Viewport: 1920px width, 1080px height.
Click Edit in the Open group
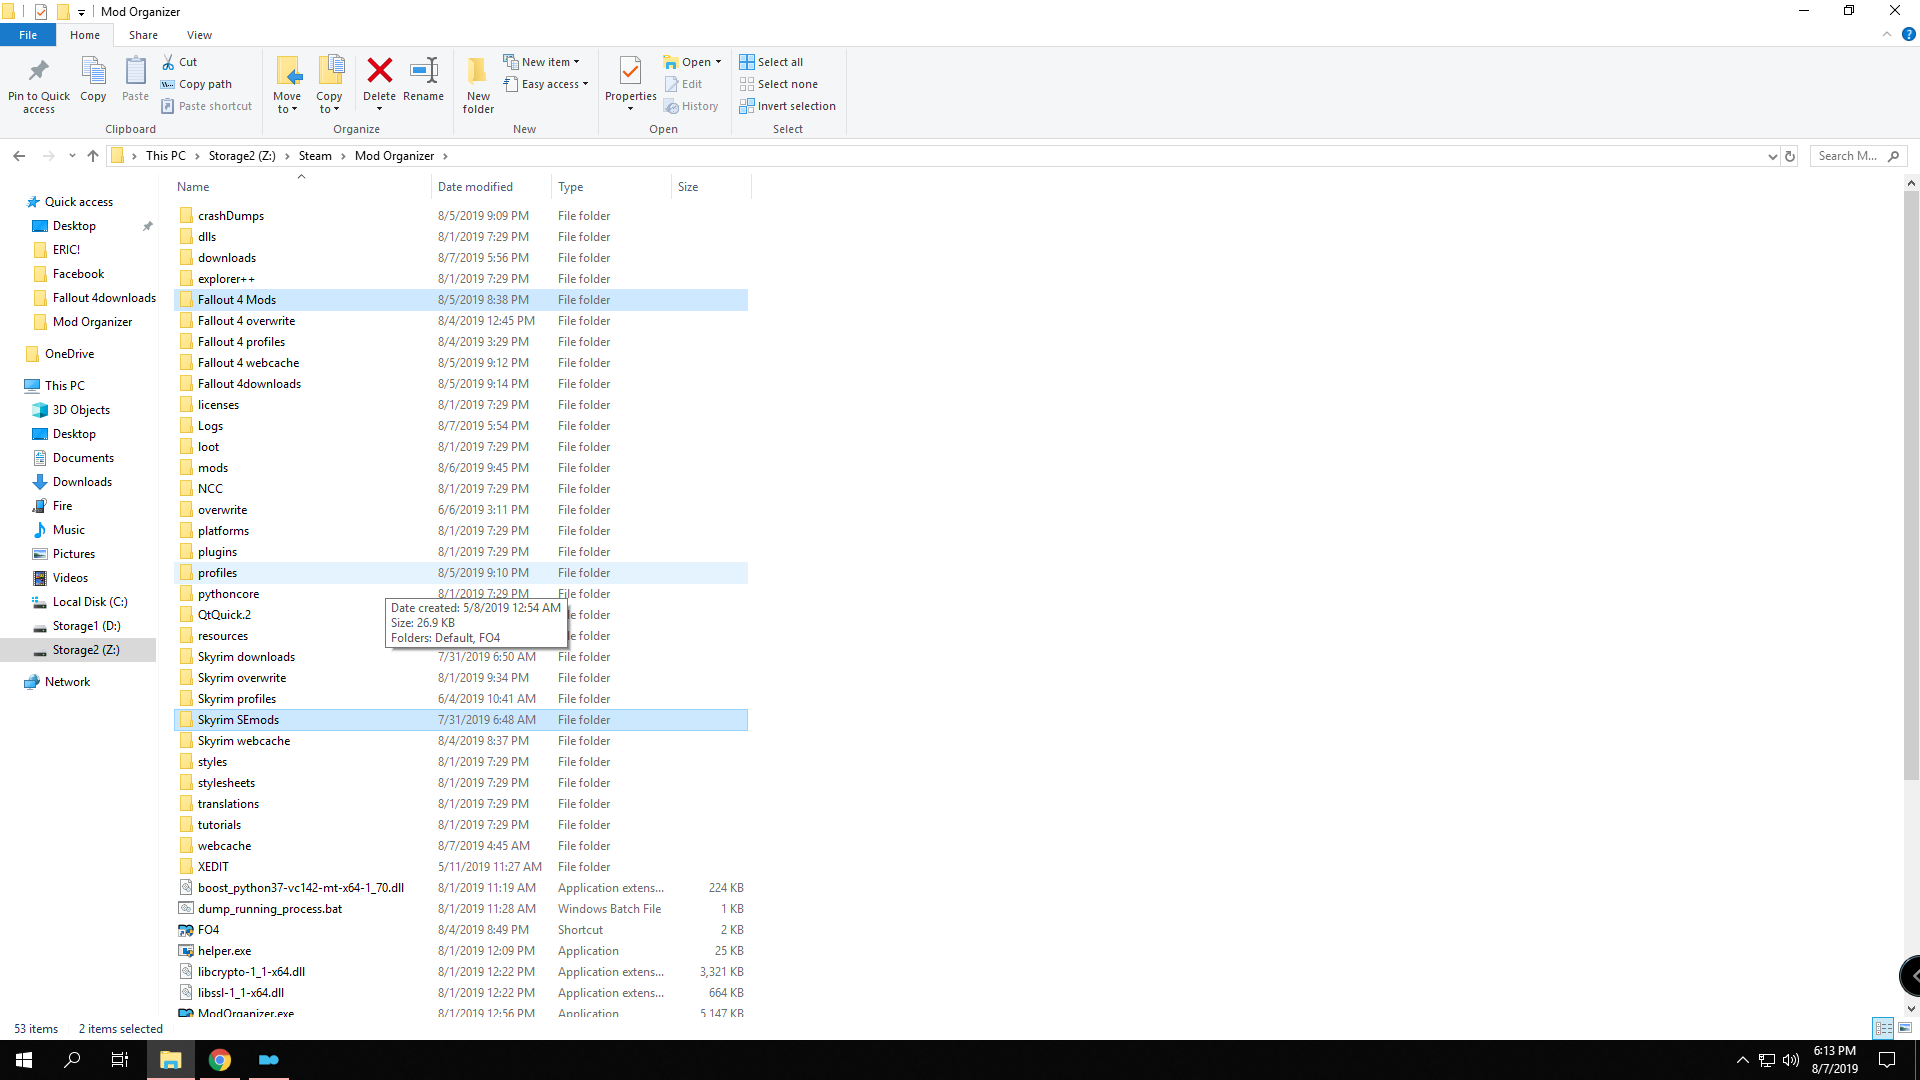coord(684,84)
